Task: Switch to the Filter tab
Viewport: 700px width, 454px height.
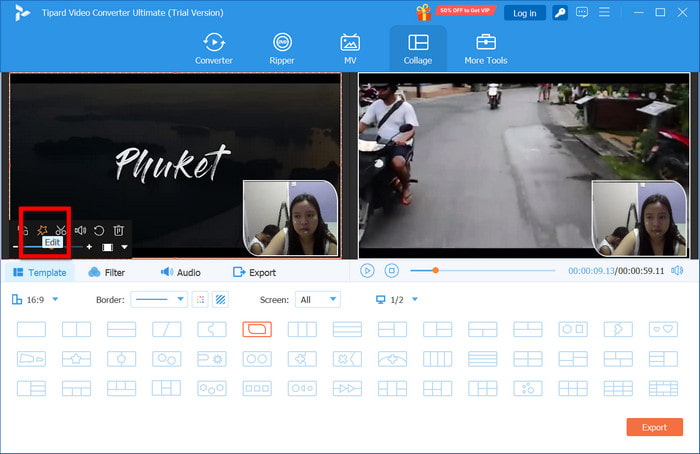Action: point(107,272)
